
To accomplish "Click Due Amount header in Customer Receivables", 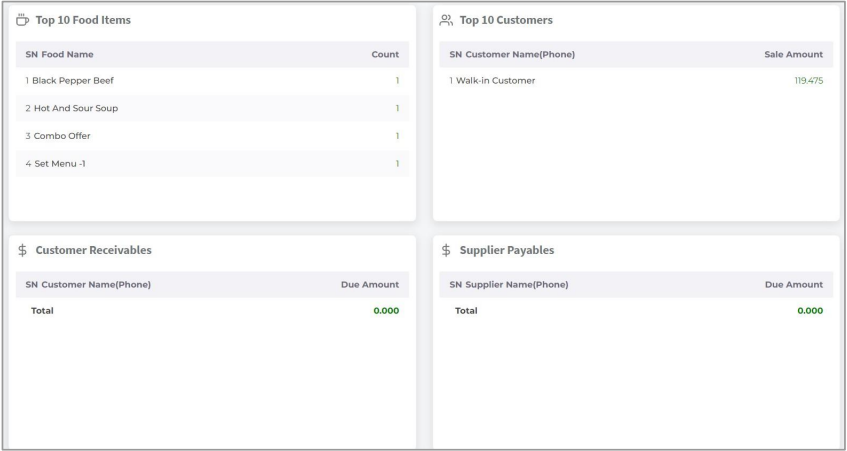I will [370, 285].
